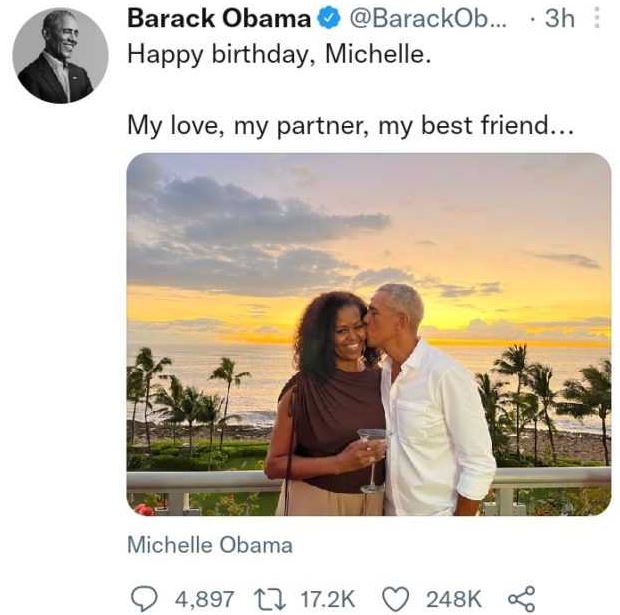Image resolution: width=620 pixels, height=615 pixels.
Task: Click the 3h timestamp
Action: point(559,18)
